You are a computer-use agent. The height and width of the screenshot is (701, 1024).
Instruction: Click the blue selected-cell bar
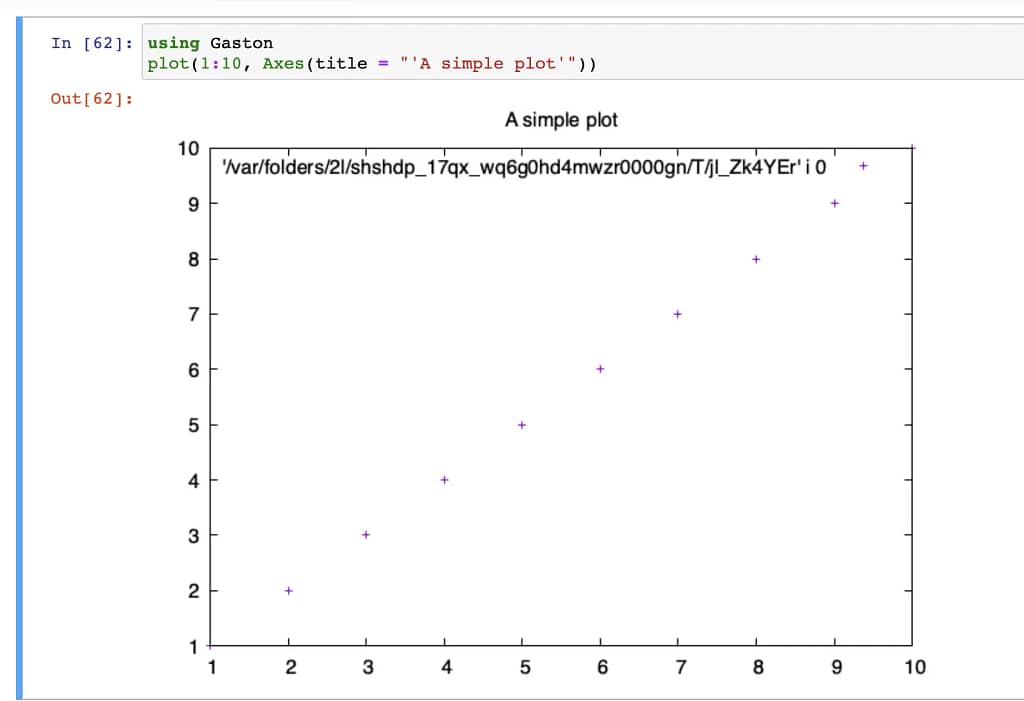click(x=19, y=358)
